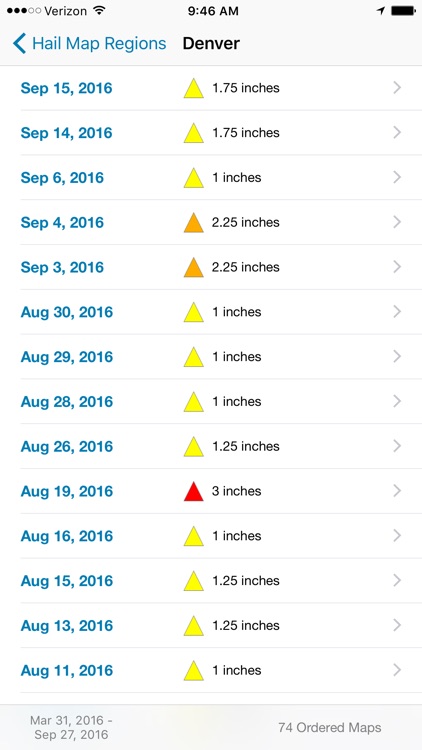The width and height of the screenshot is (422, 750).
Task: Tap the yellow triangle for Aug 11, 2016
Action: pos(194,670)
